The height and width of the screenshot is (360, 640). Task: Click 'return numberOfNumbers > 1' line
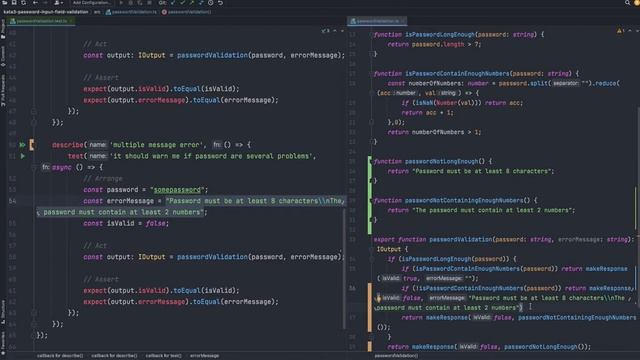click(x=434, y=132)
